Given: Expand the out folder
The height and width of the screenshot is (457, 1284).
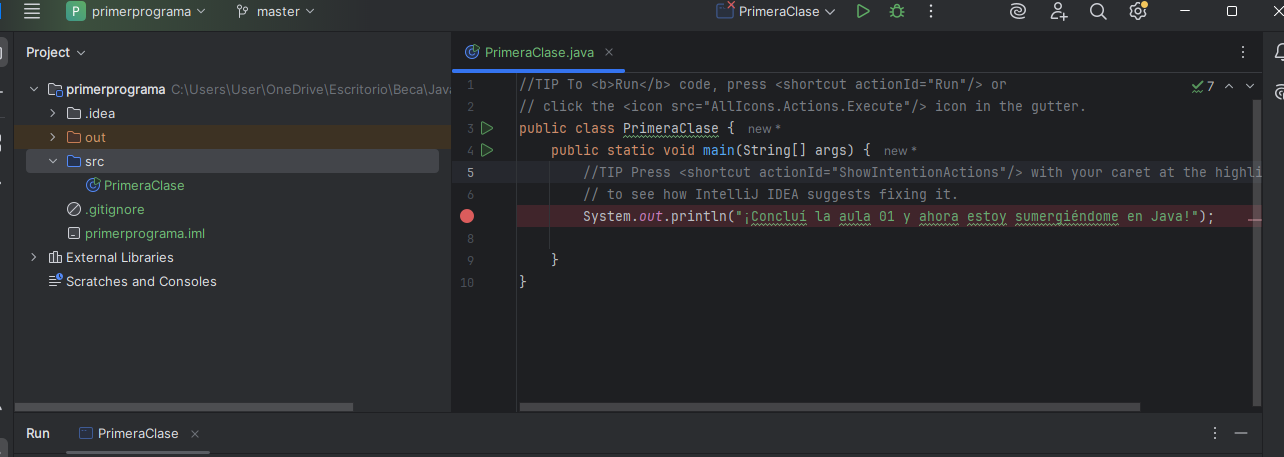Looking at the screenshot, I should [x=53, y=137].
